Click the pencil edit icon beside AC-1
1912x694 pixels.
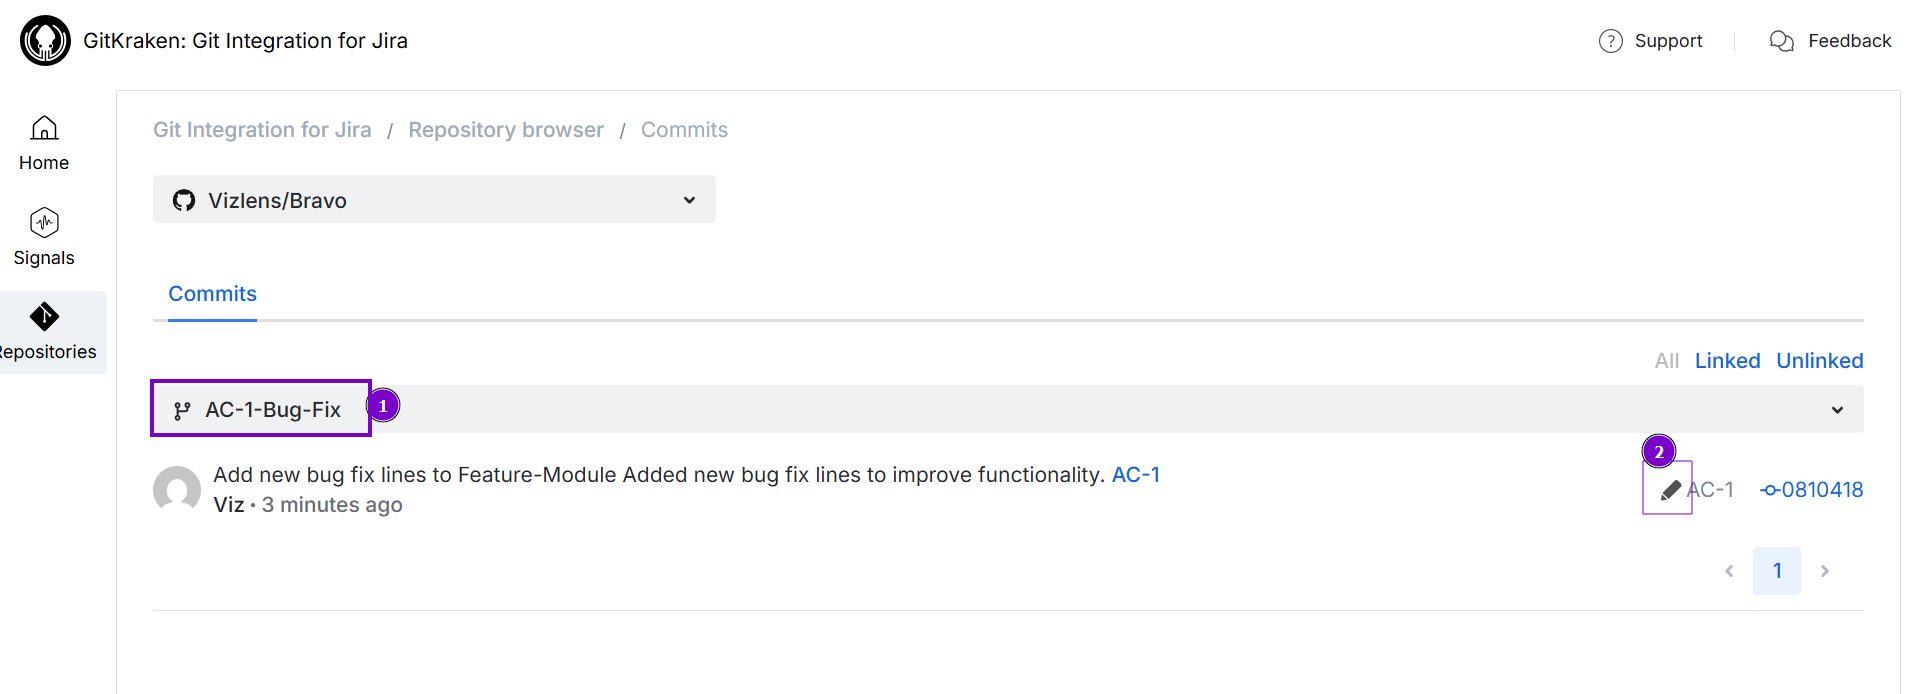pyautogui.click(x=1669, y=490)
